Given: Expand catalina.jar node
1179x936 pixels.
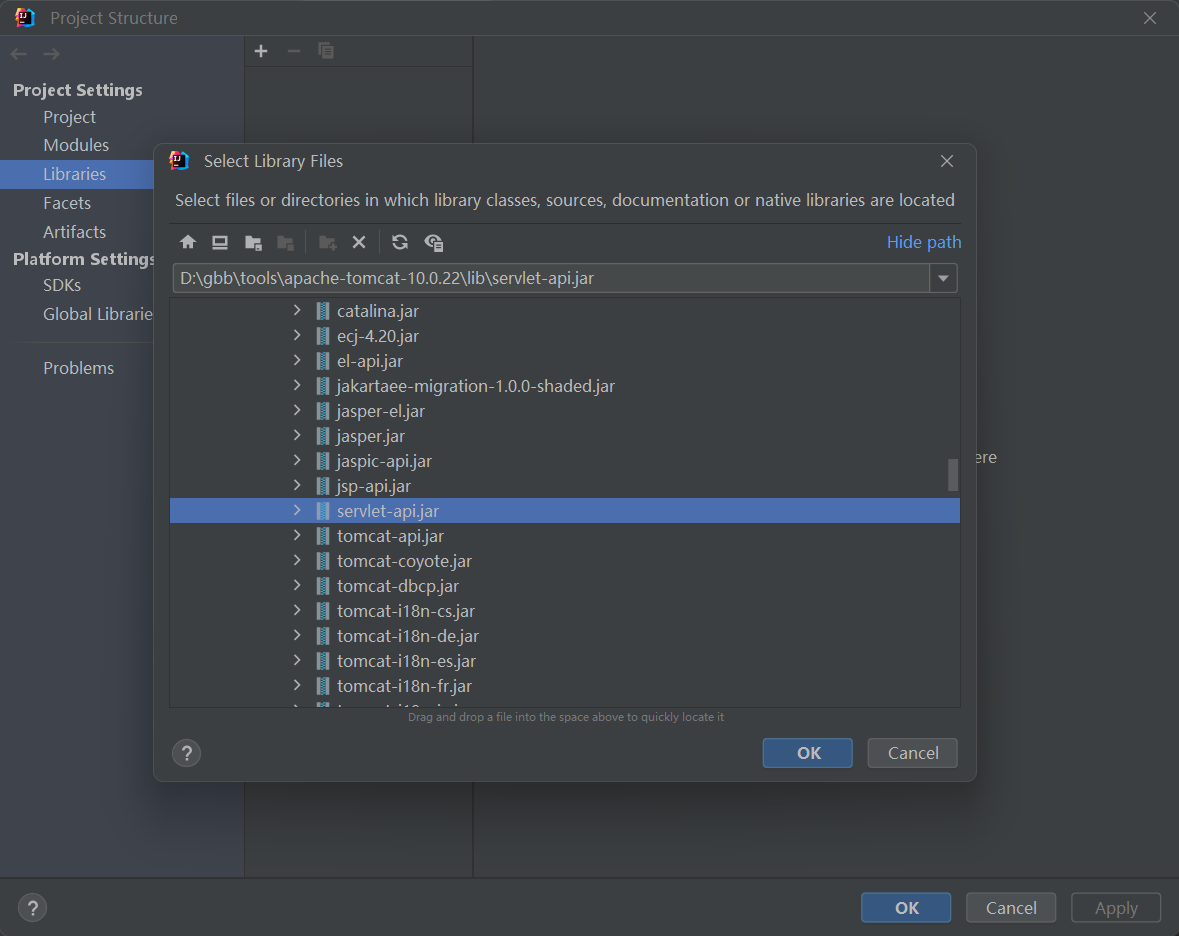Looking at the screenshot, I should [297, 310].
